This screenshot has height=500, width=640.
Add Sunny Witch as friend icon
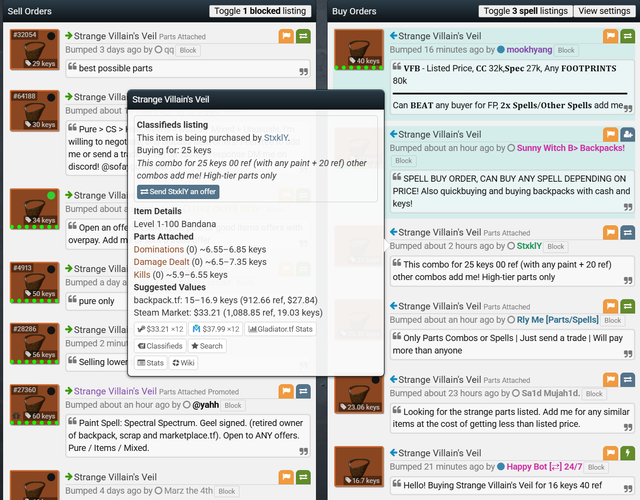[628, 134]
